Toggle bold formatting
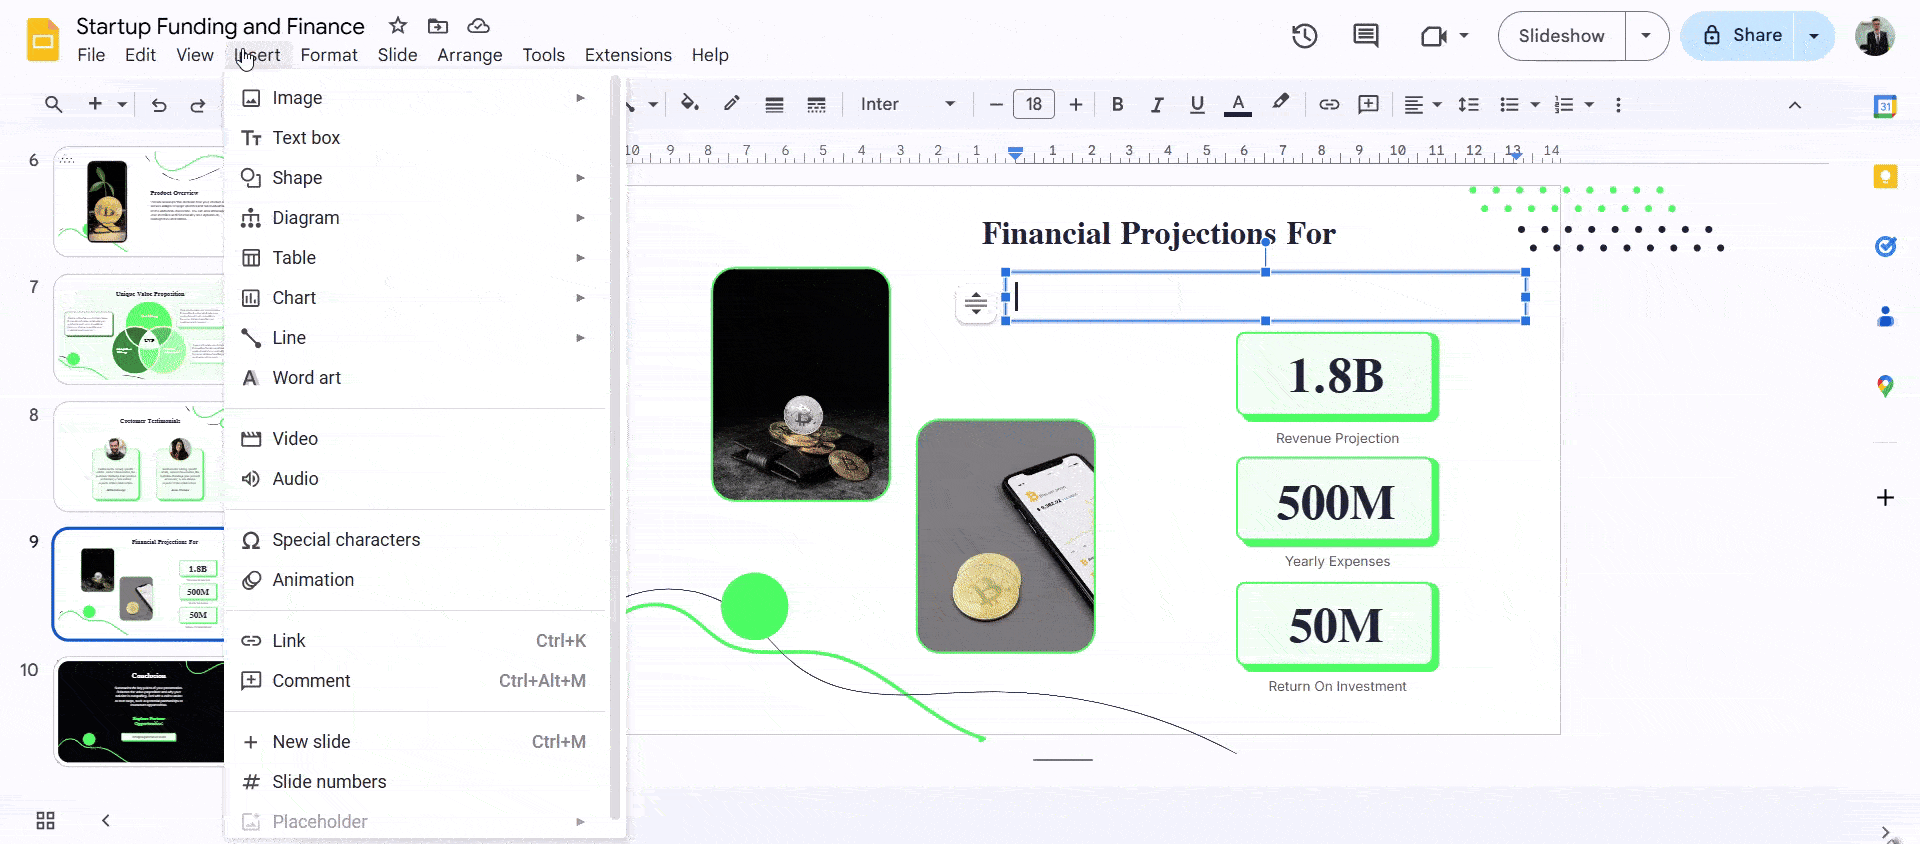This screenshot has height=844, width=1920. pyautogui.click(x=1117, y=104)
